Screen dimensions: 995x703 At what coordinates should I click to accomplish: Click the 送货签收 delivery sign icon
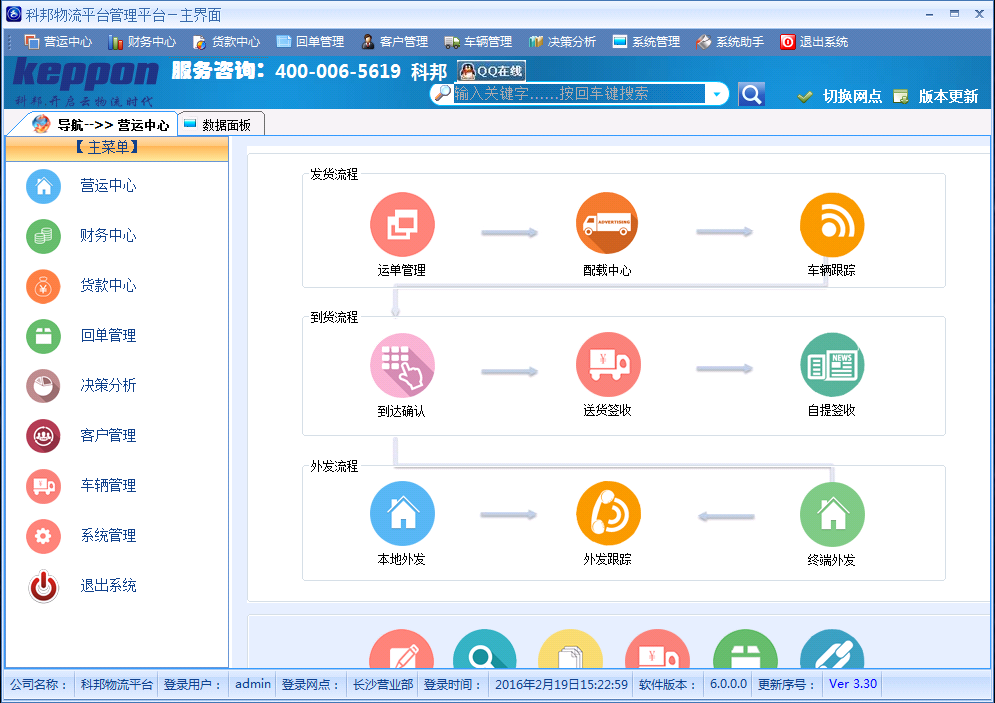pos(607,368)
